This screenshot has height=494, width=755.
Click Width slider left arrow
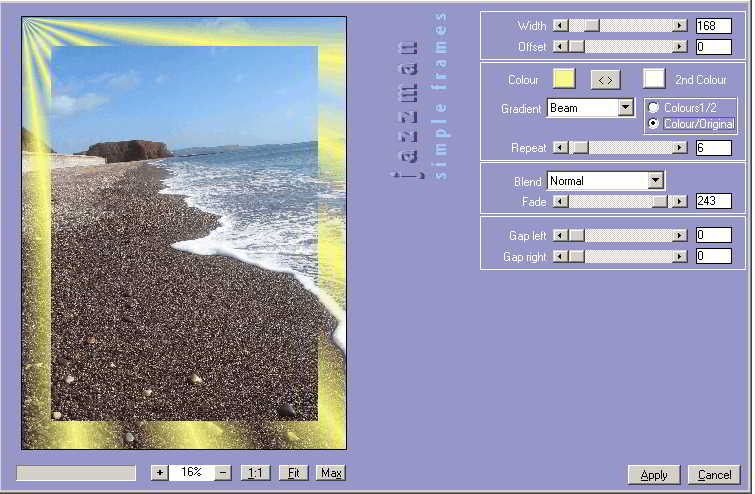(560, 26)
